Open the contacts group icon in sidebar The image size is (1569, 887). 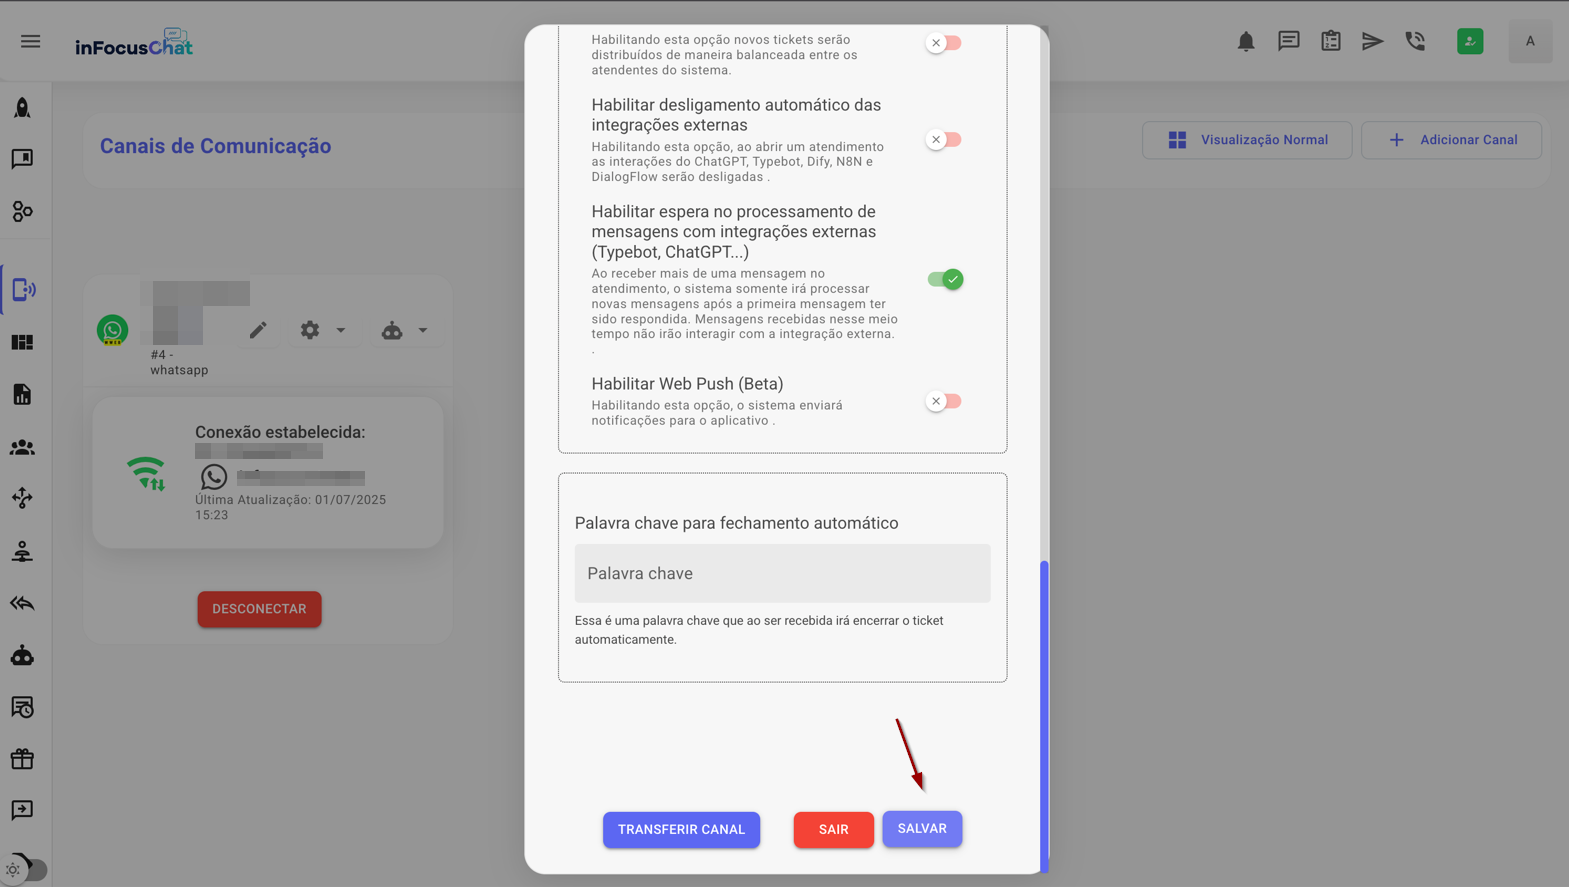[x=22, y=448]
